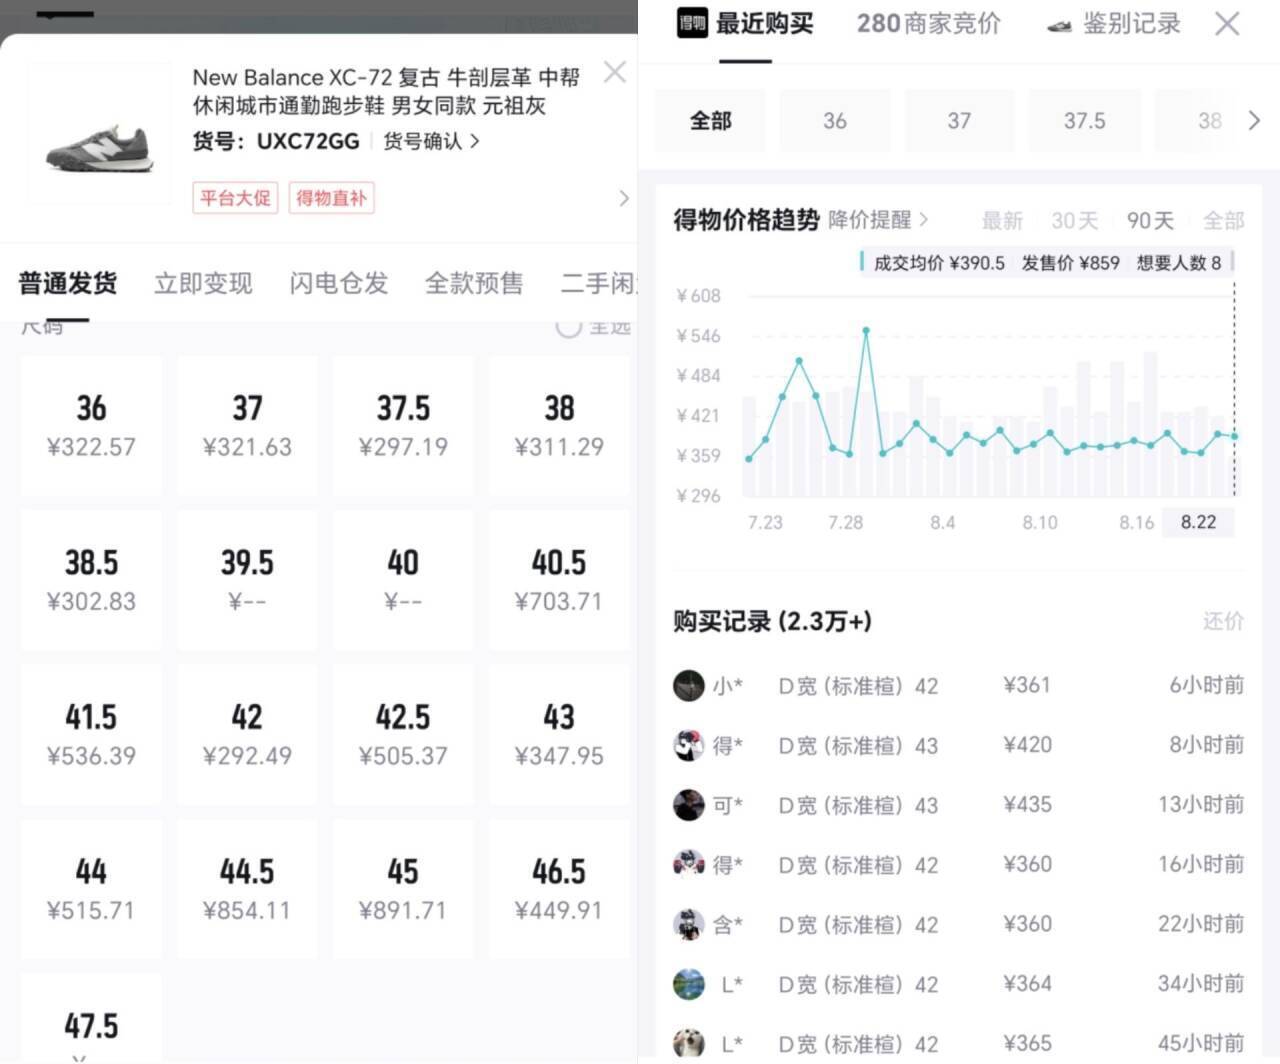This screenshot has height=1064, width=1280.
Task: Open buyer avatar for 小* purchase row
Action: pos(689,686)
